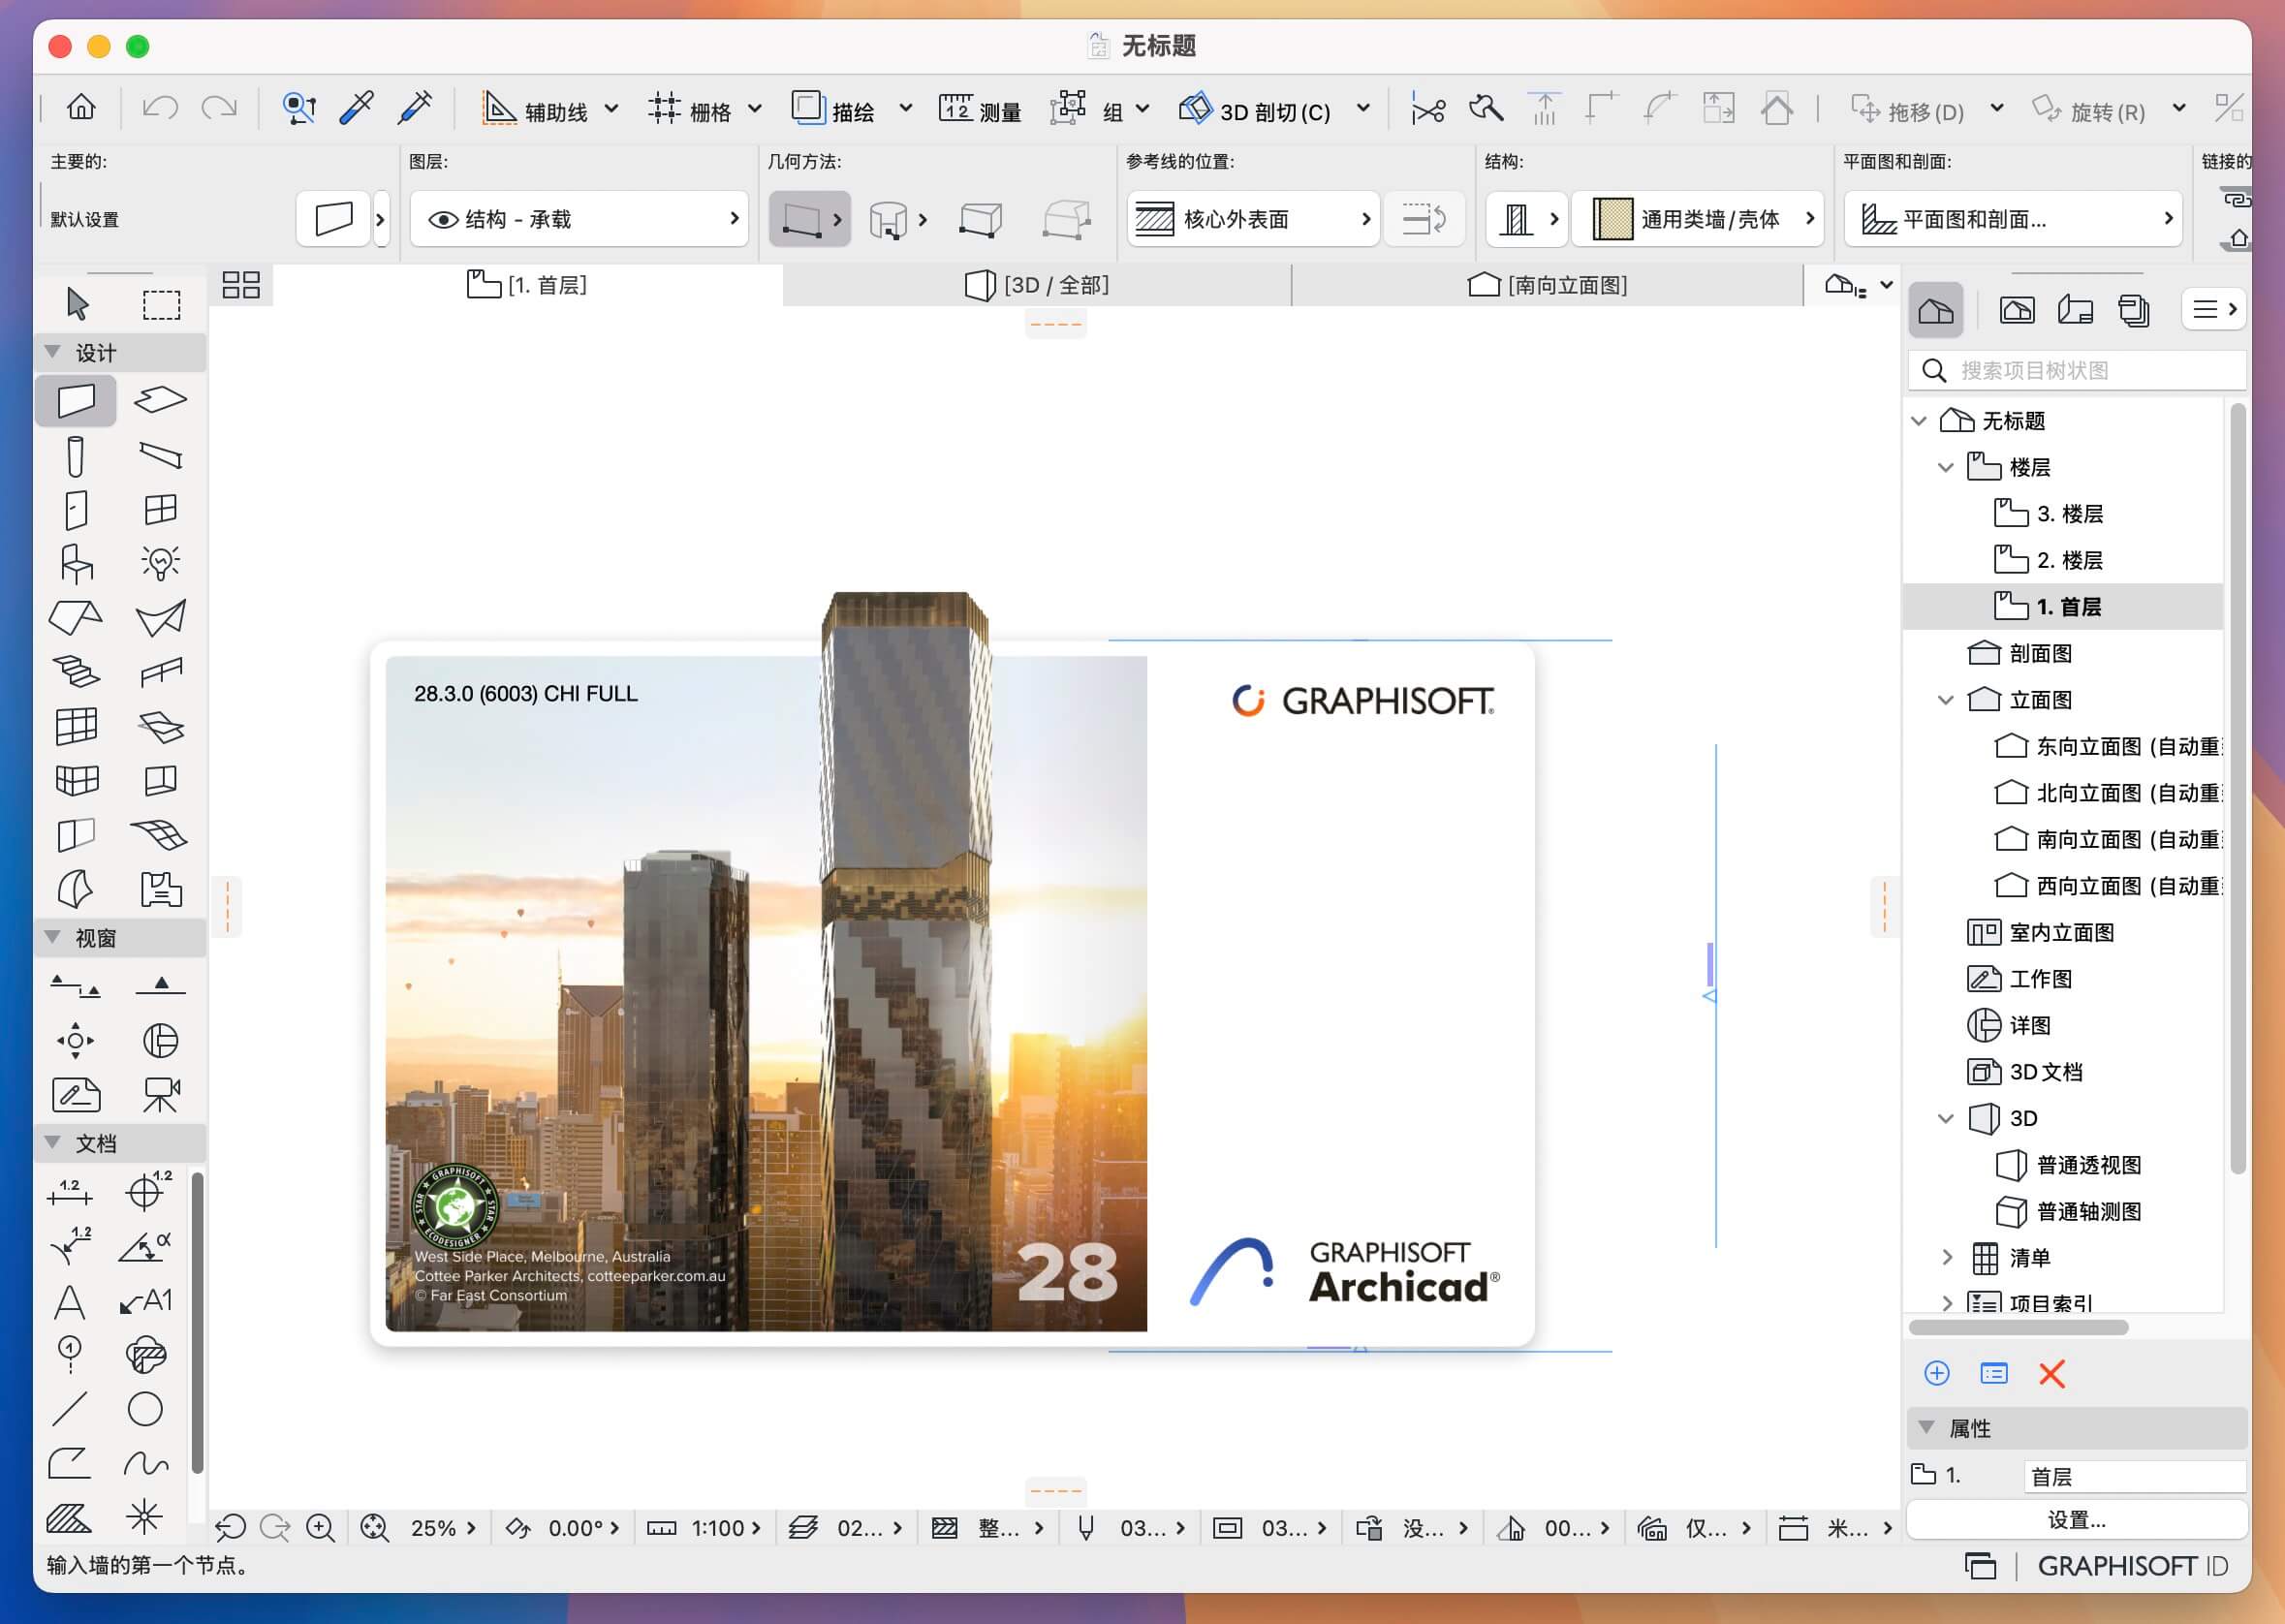Select the Column tool
The height and width of the screenshot is (1624, 2285).
pos(75,455)
